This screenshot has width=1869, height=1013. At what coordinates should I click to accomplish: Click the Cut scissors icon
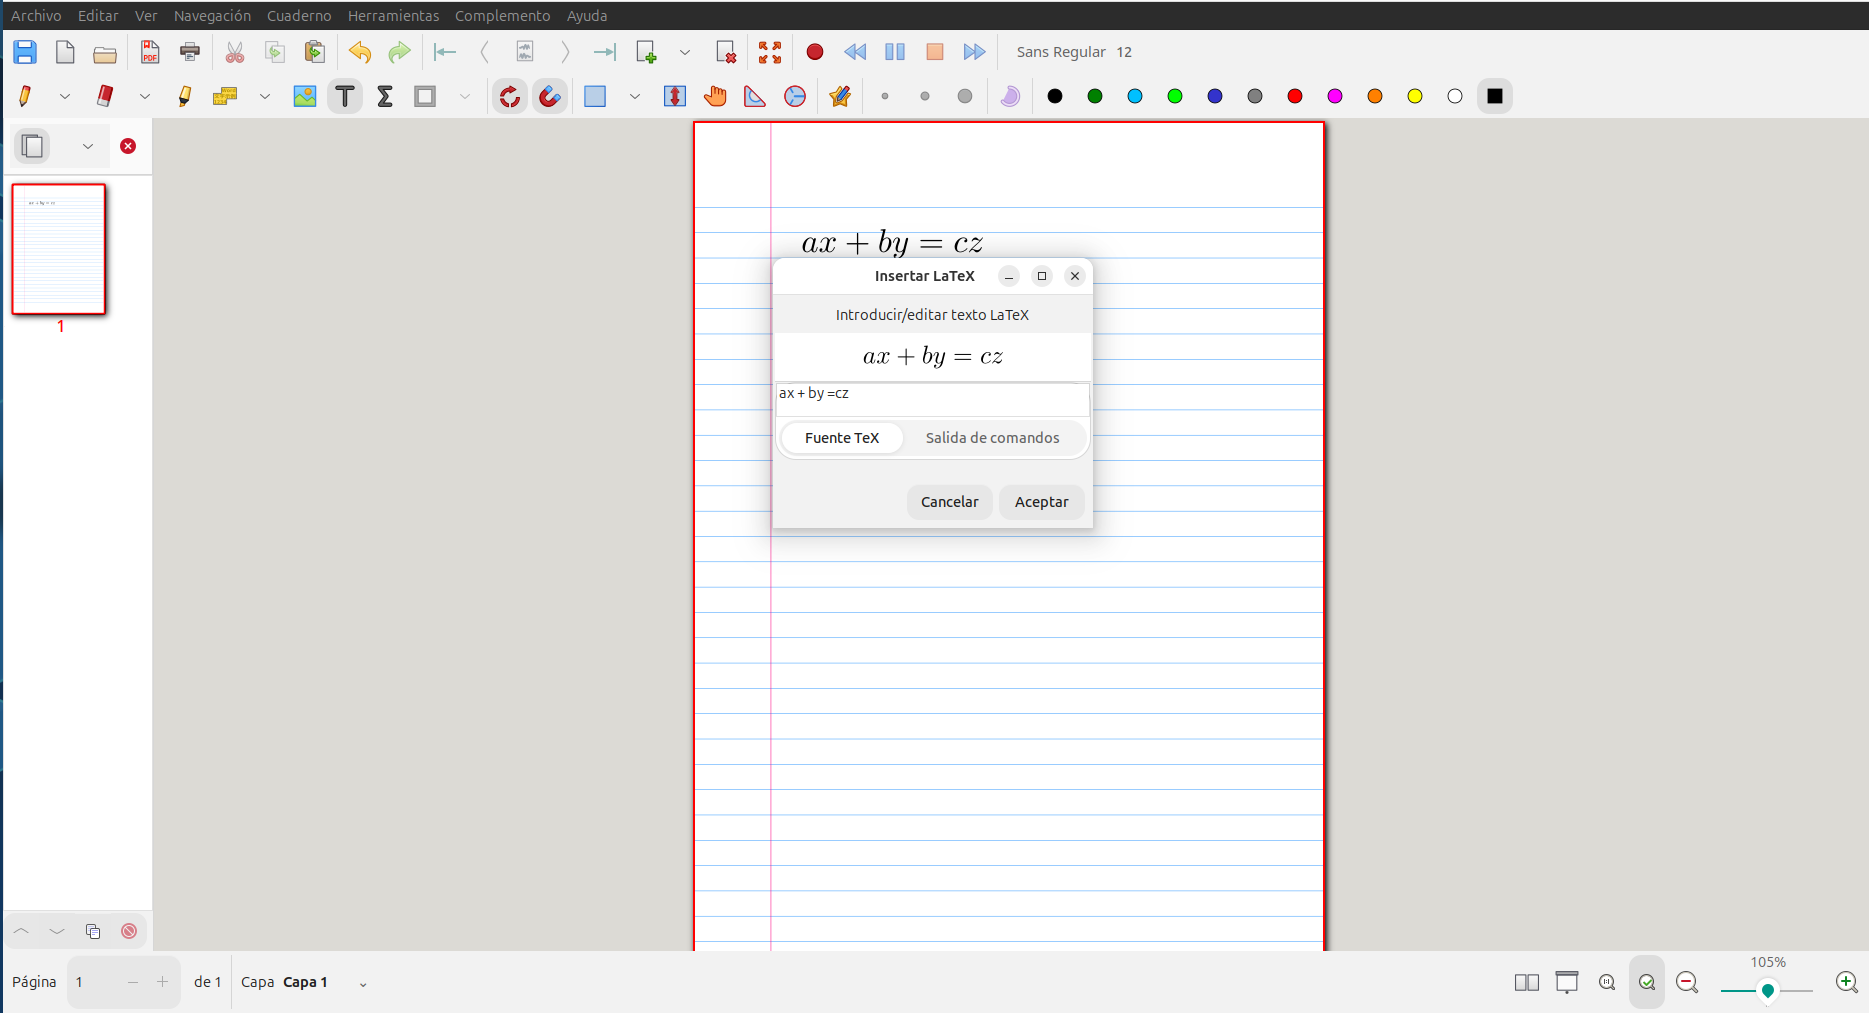coord(235,52)
